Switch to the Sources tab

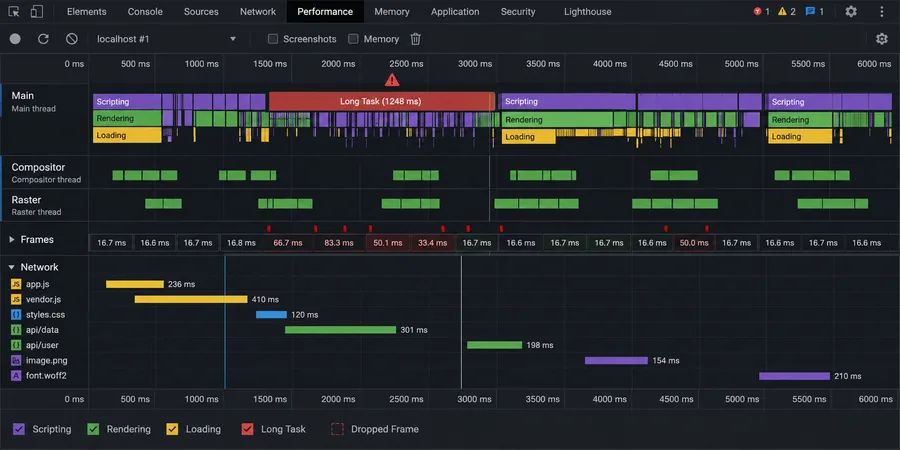coord(201,11)
